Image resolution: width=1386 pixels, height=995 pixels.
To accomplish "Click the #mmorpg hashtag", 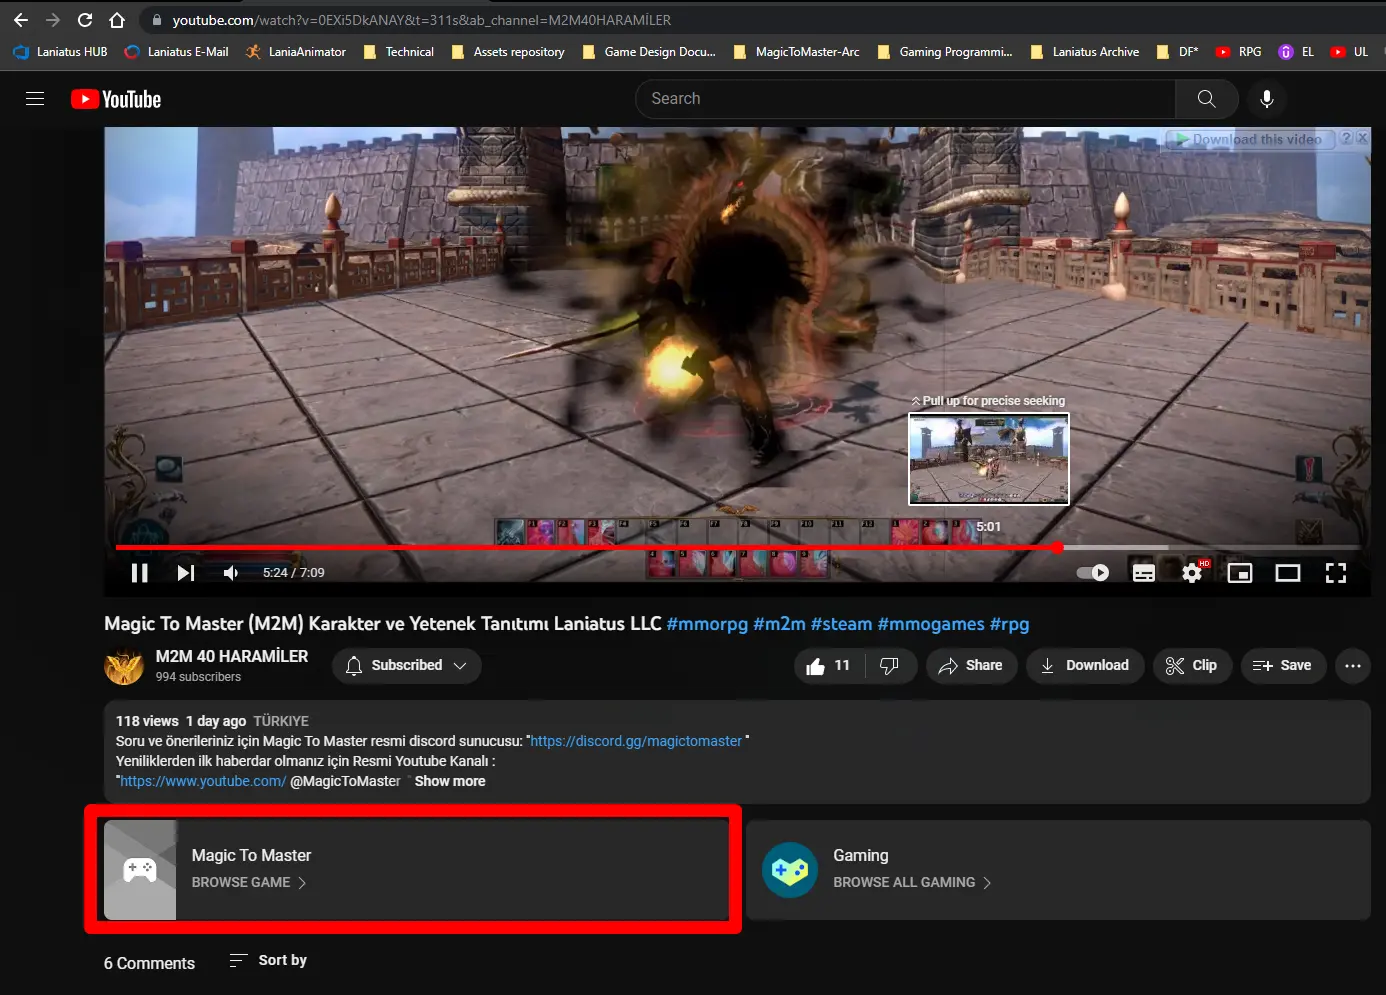I will pyautogui.click(x=707, y=624).
